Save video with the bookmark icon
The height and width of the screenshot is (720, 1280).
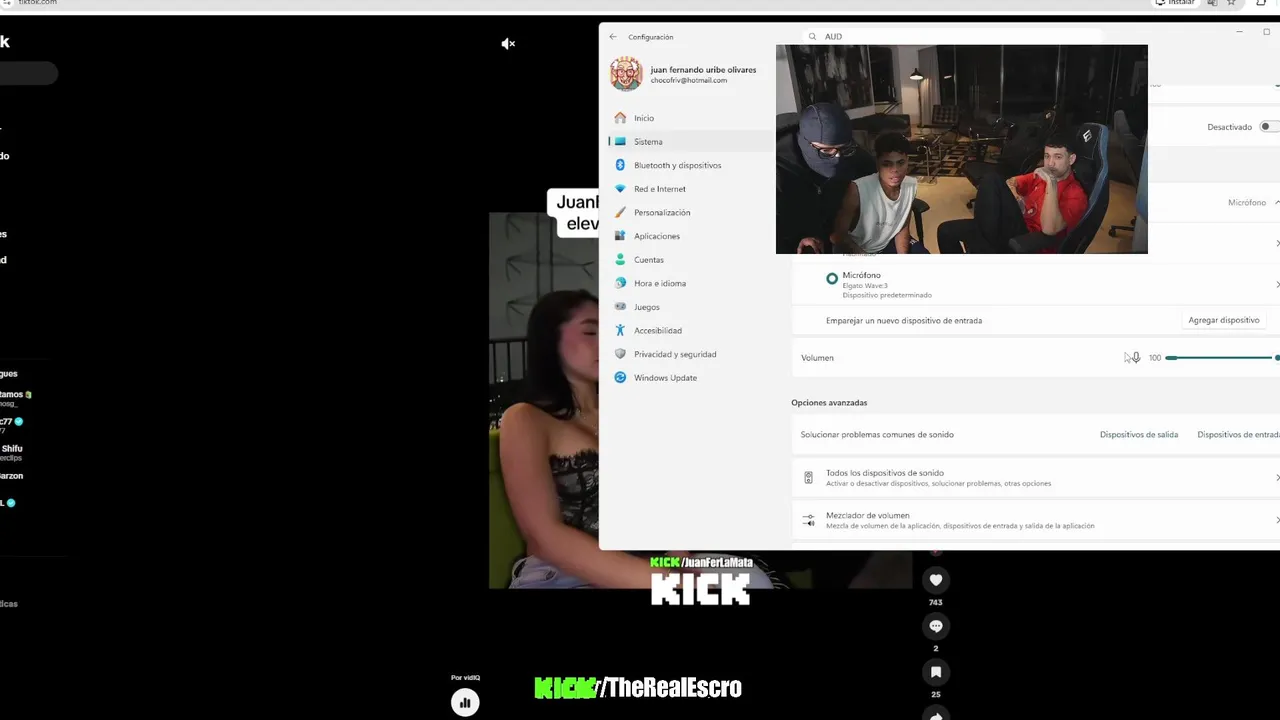coord(936,672)
